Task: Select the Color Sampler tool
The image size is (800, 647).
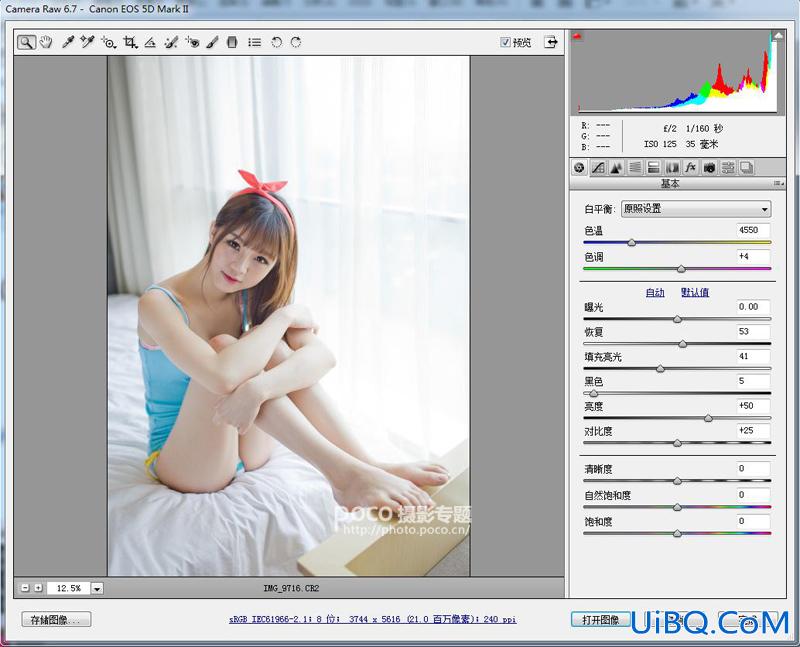Action: (x=88, y=42)
